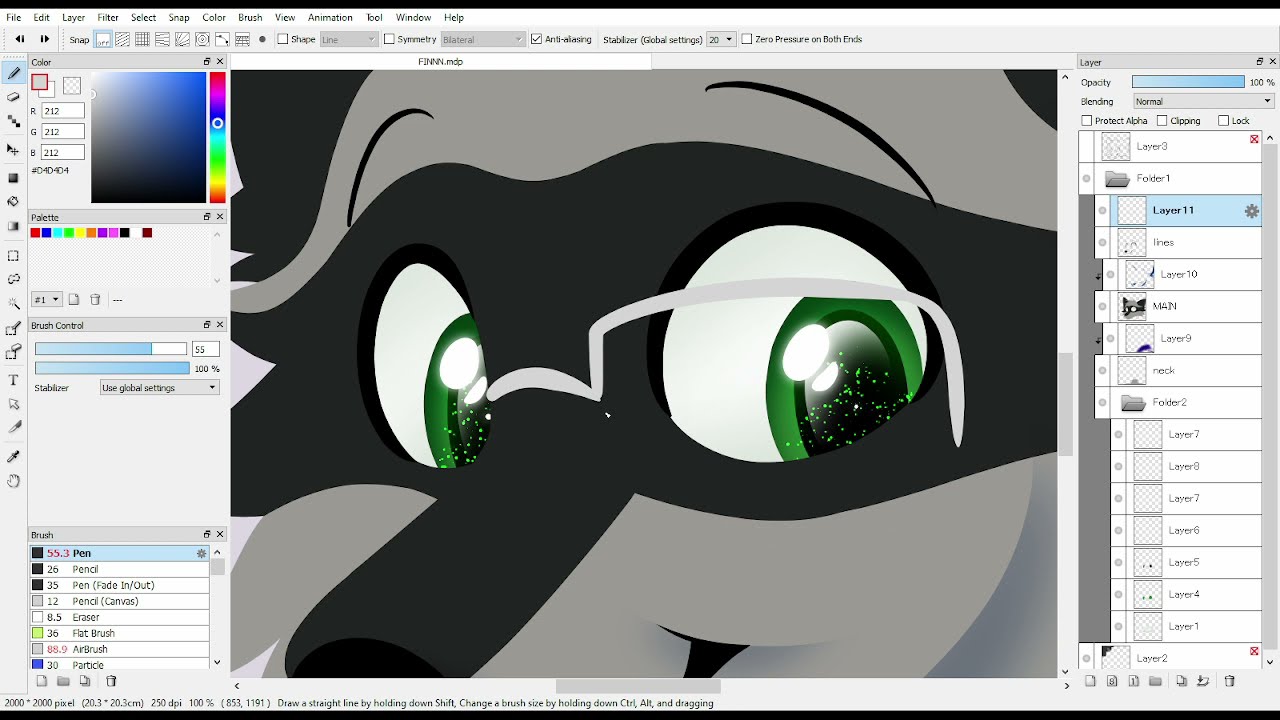The height and width of the screenshot is (720, 1280).
Task: Click the next frame arrow in the toolbar
Action: click(44, 39)
